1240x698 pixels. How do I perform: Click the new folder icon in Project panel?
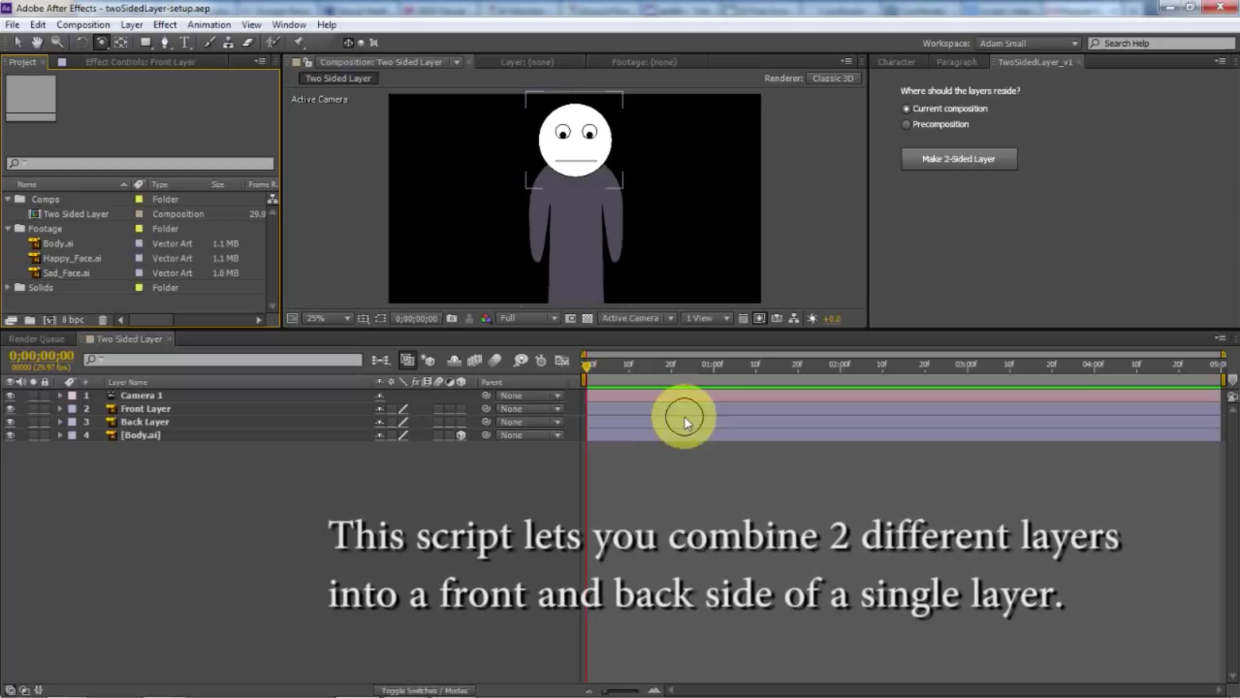point(30,320)
